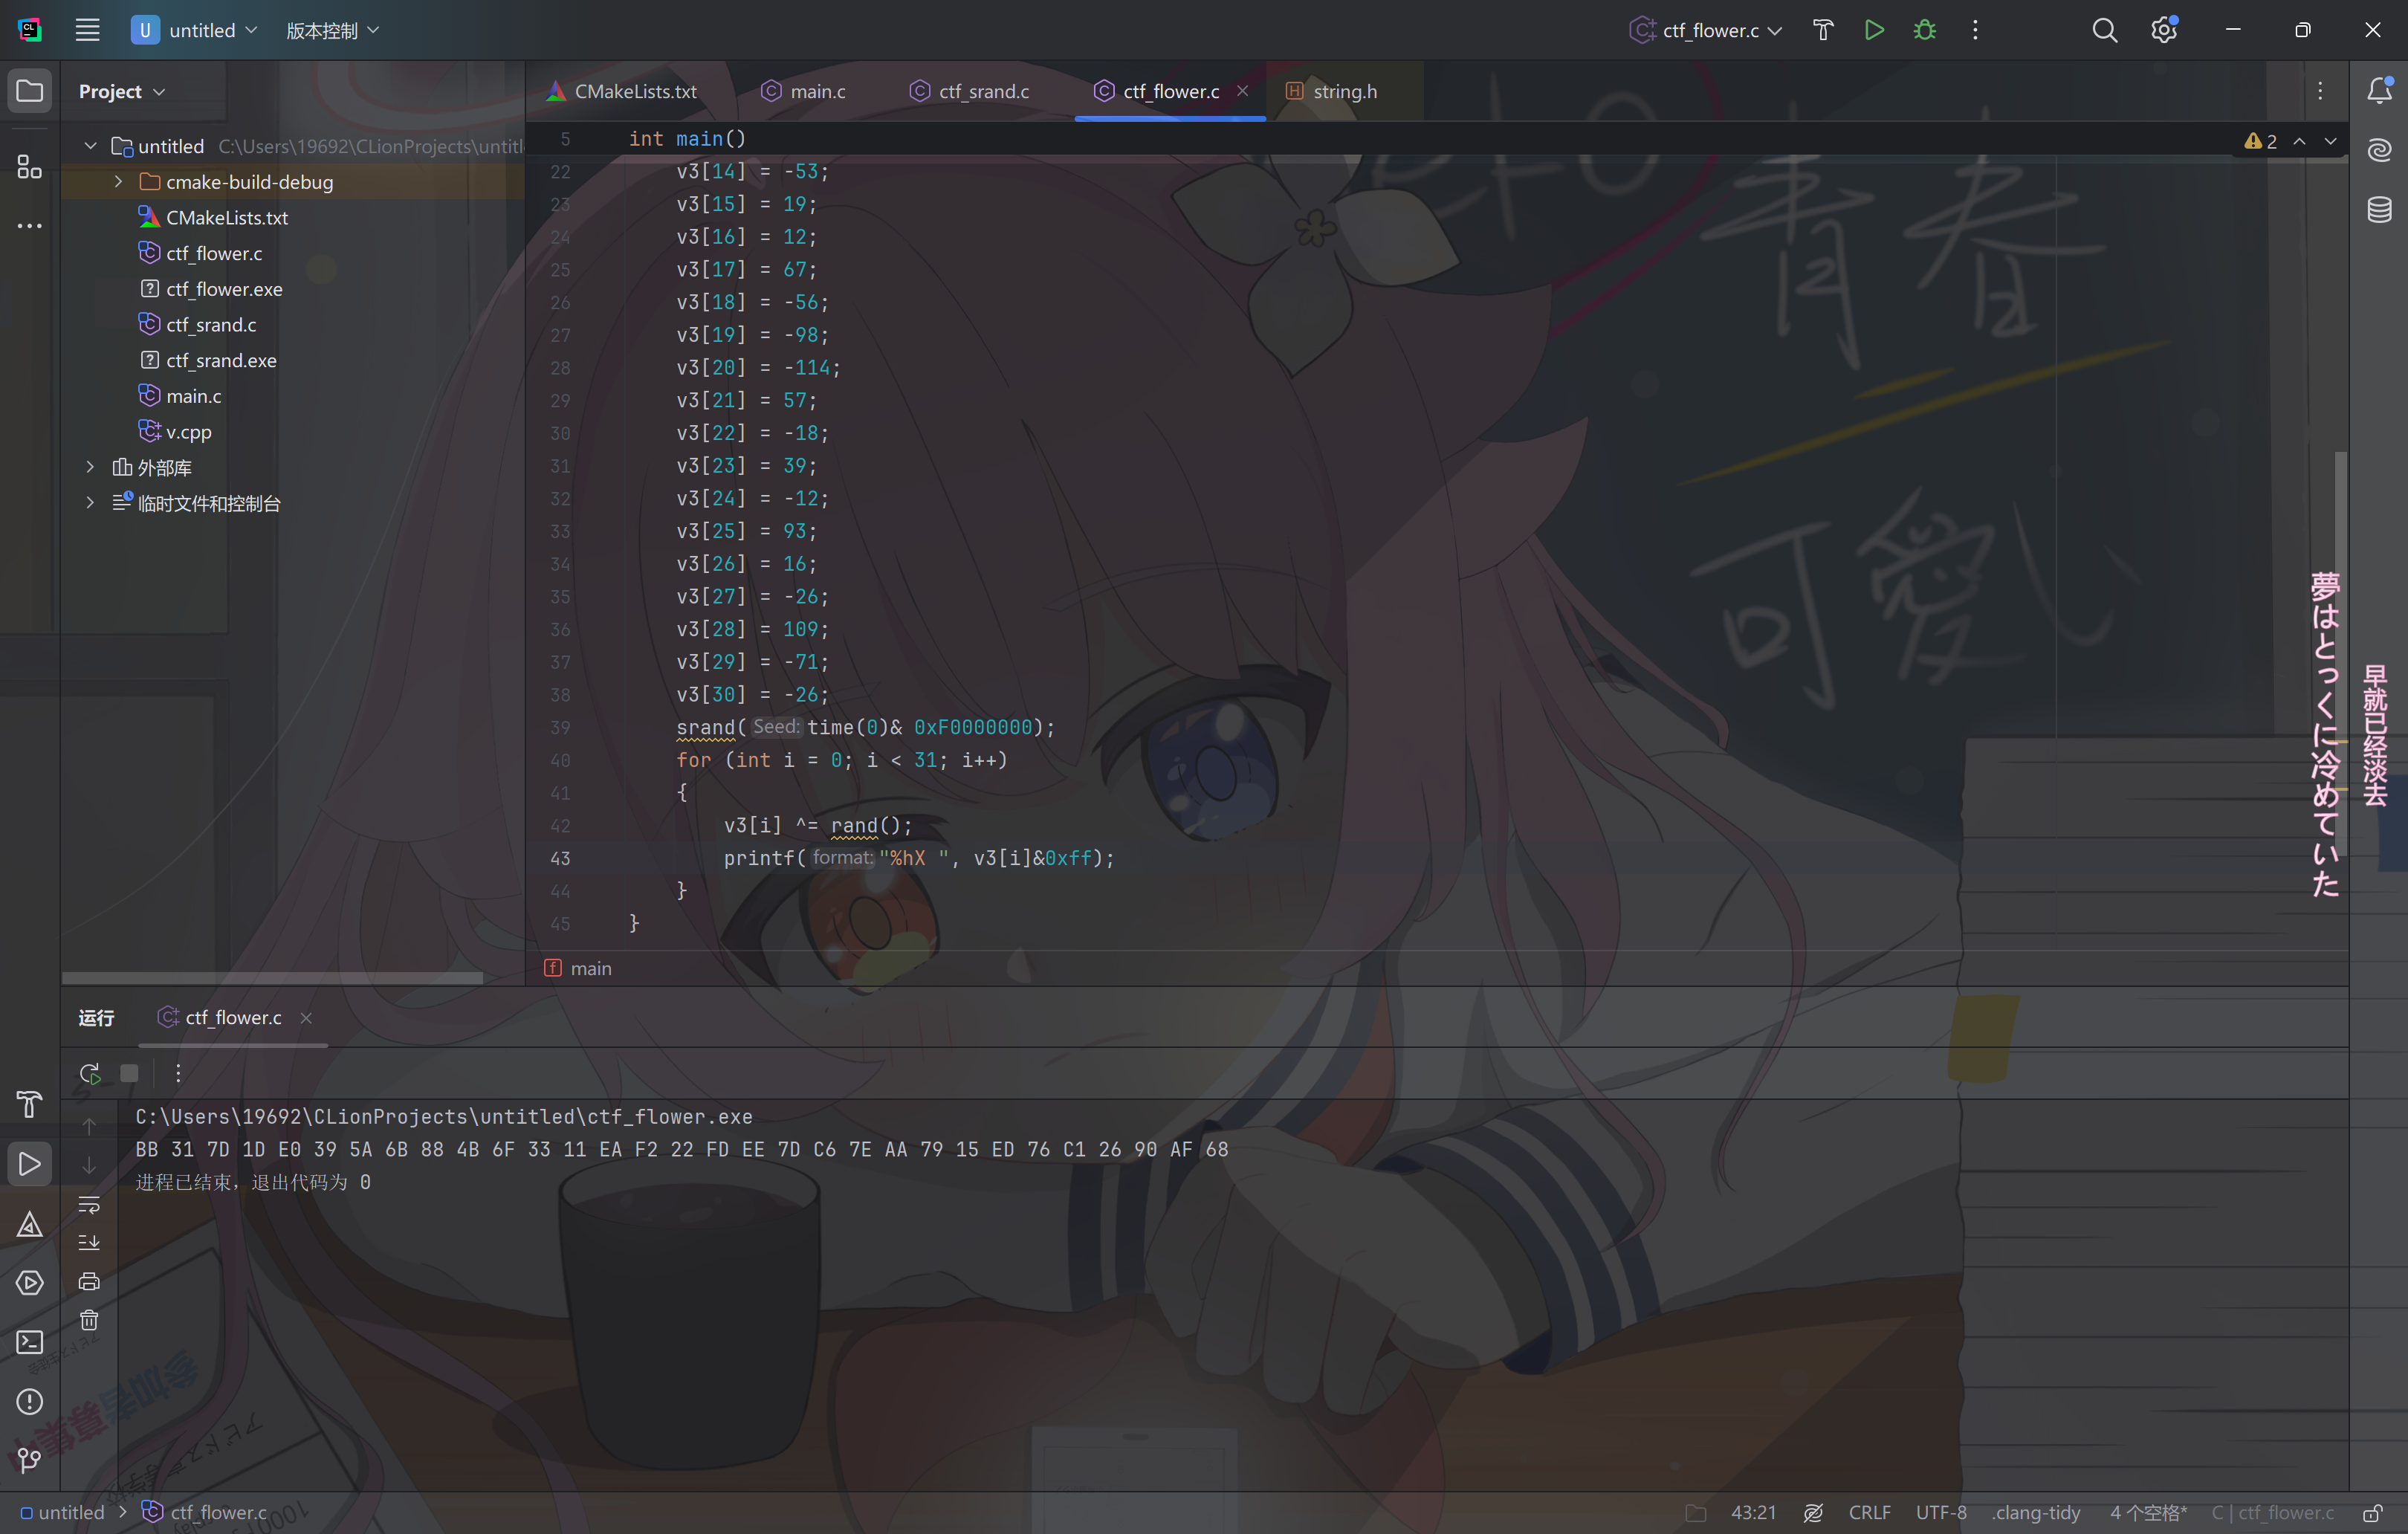Image resolution: width=2408 pixels, height=1534 pixels.
Task: Switch to the string.h editor tab
Action: 1332,91
